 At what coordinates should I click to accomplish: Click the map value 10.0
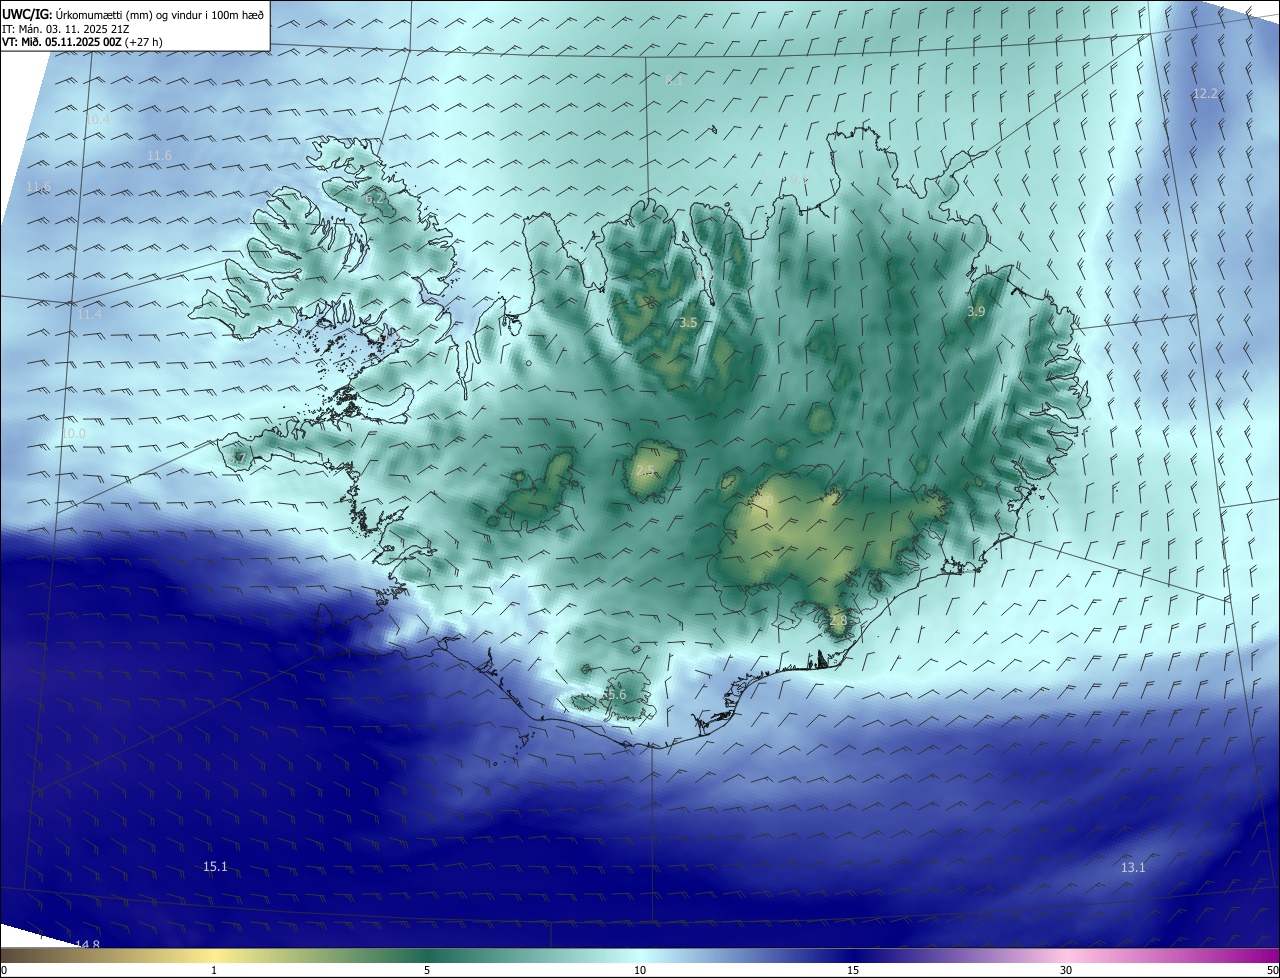(x=73, y=434)
